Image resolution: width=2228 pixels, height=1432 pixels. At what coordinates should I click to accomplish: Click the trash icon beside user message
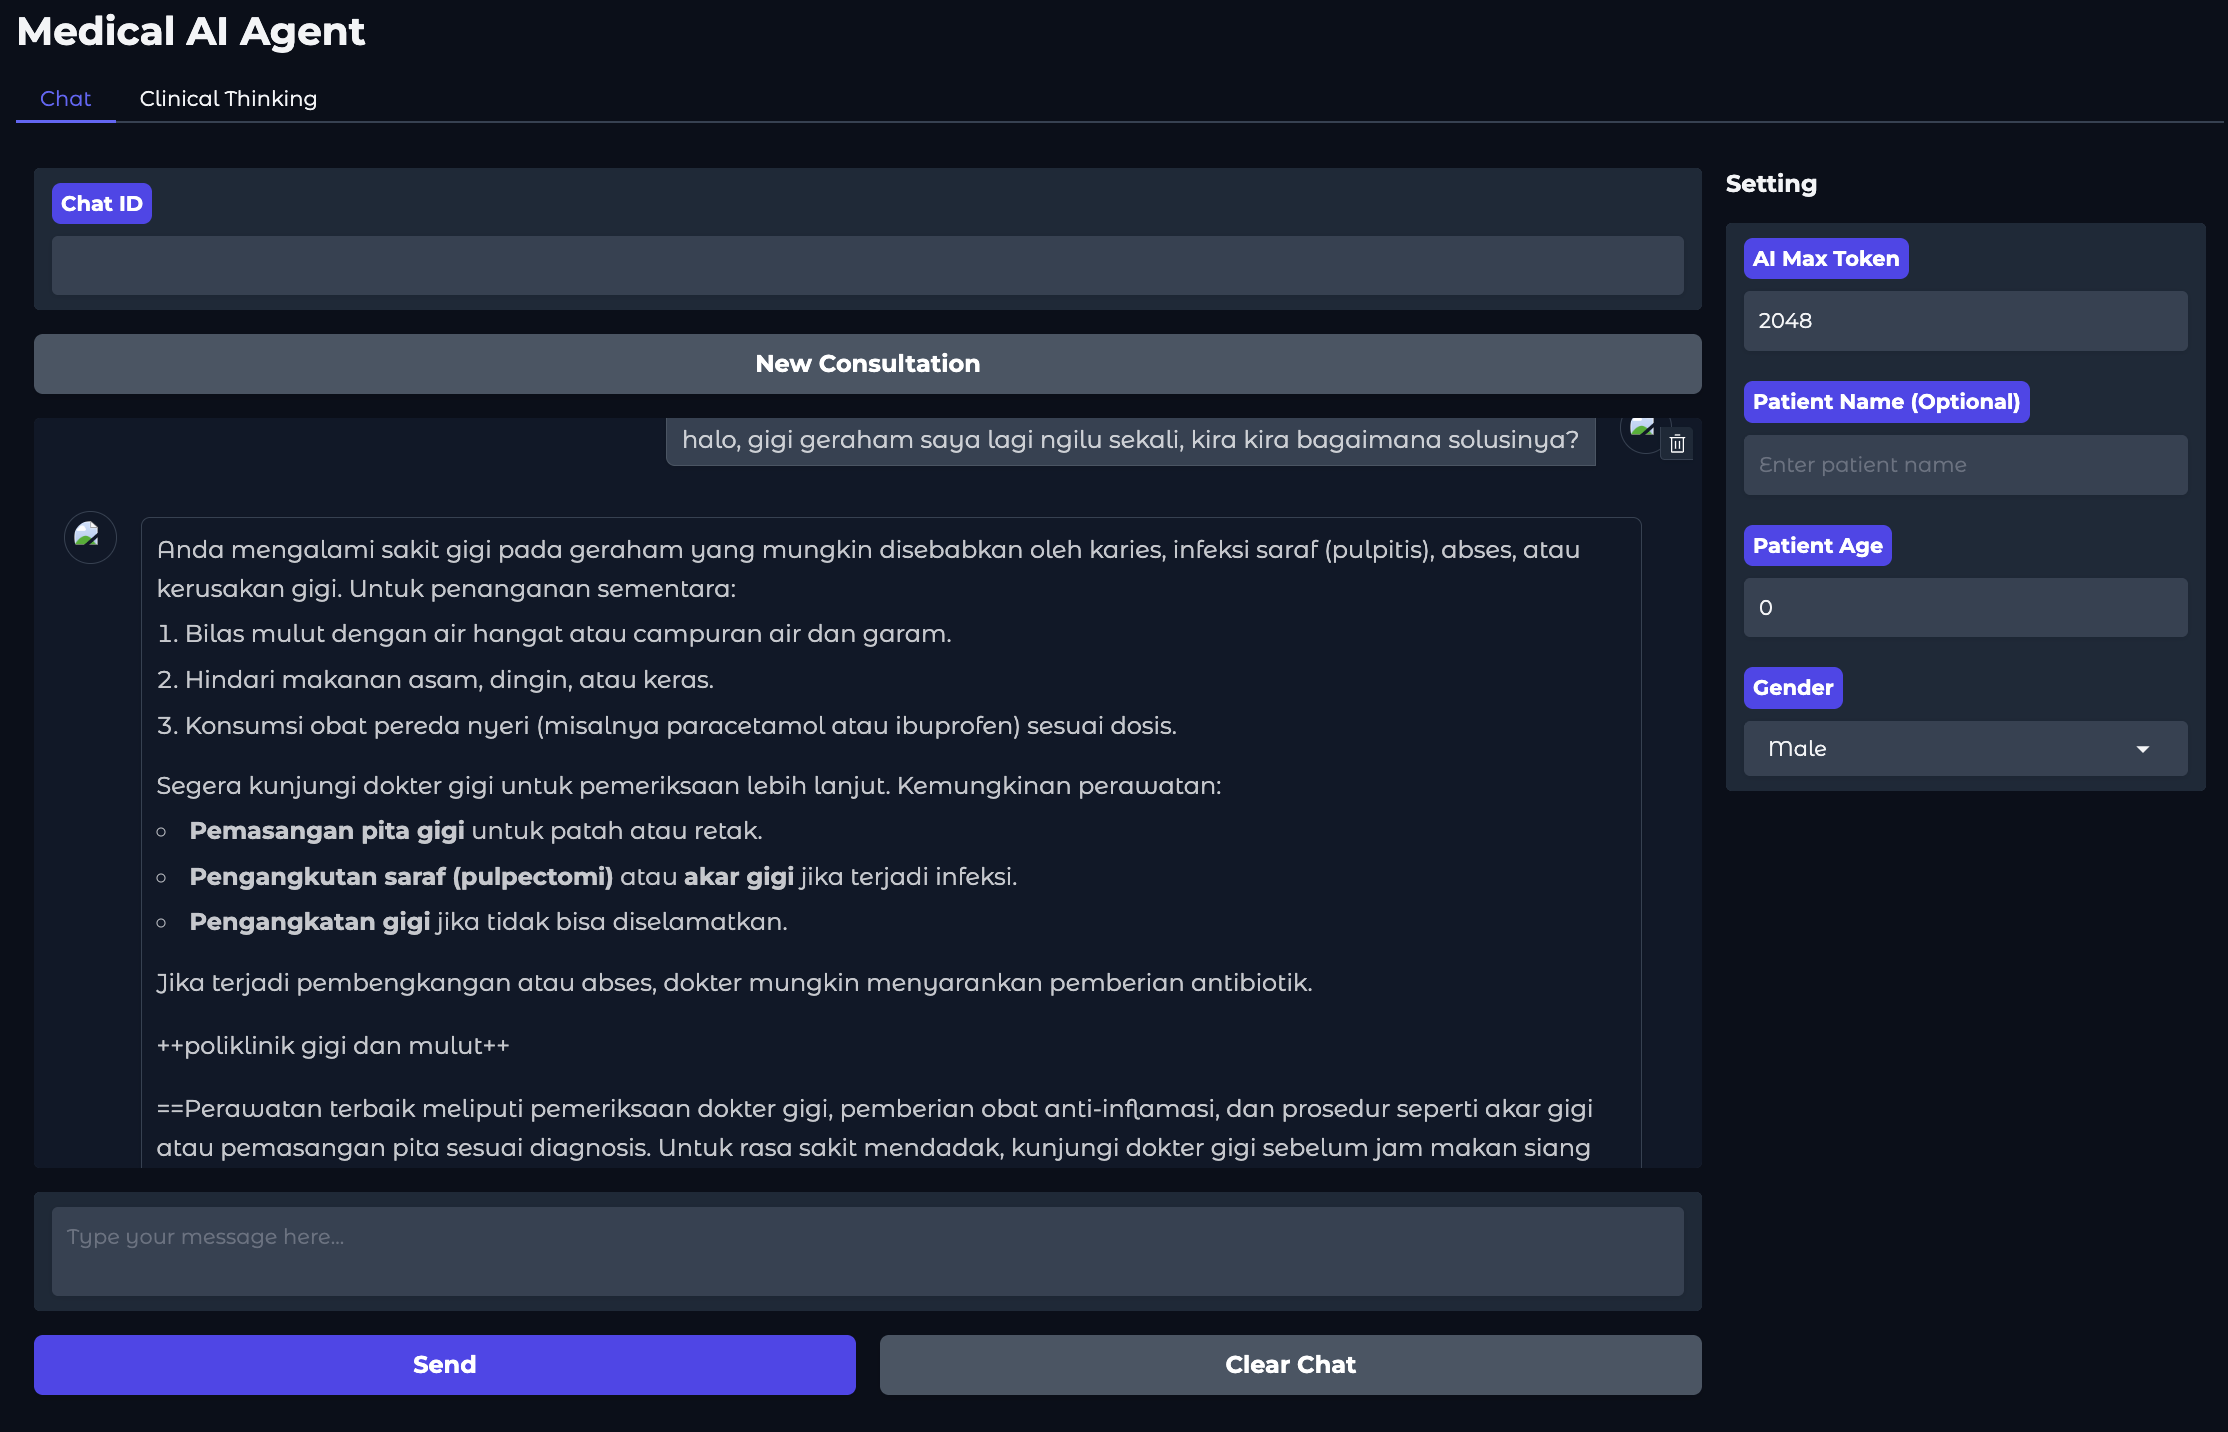[x=1677, y=444]
